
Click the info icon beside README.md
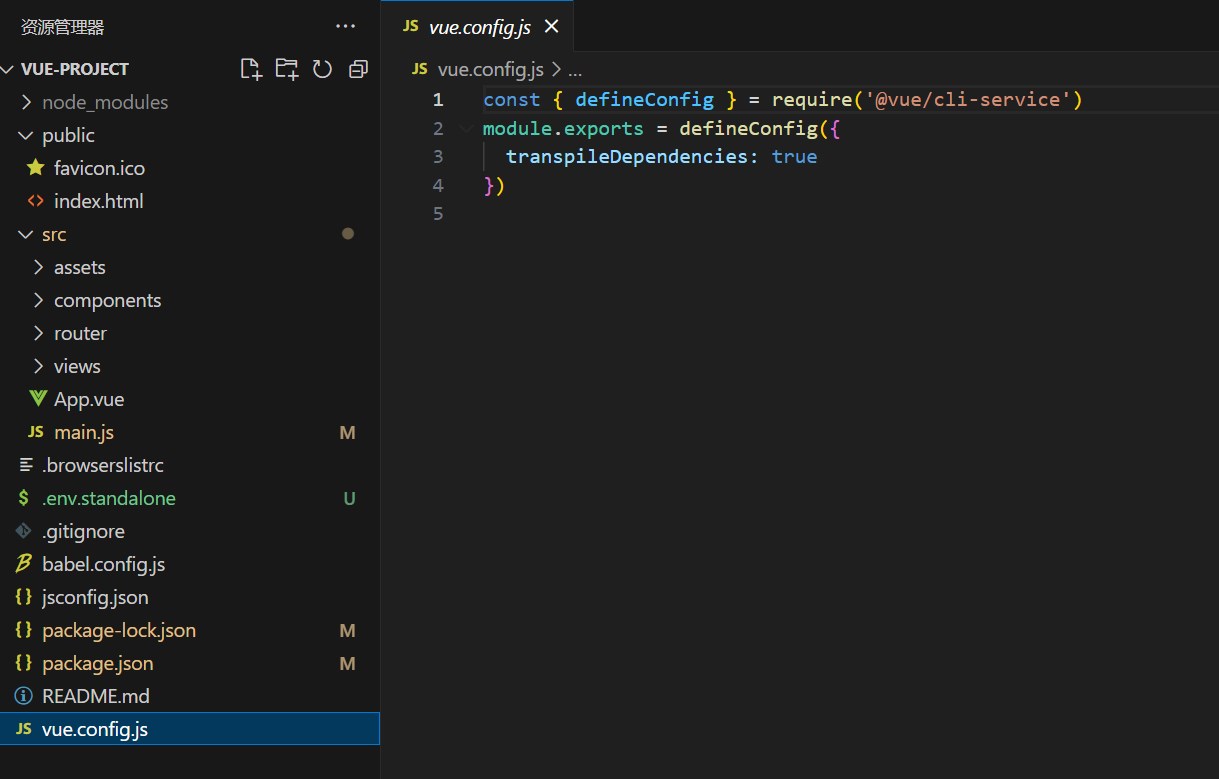click(24, 696)
